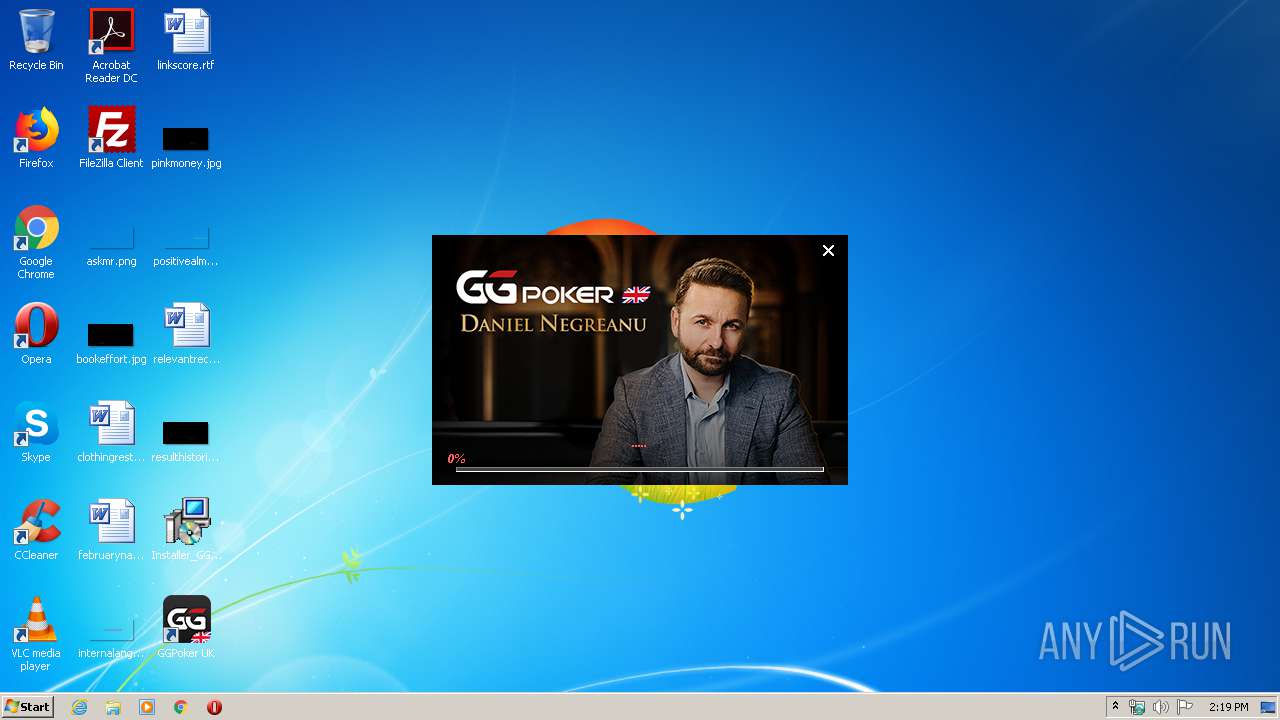Viewport: 1280px width, 720px height.
Task: Click the 2:19 PM taskbar clock
Action: [1228, 707]
